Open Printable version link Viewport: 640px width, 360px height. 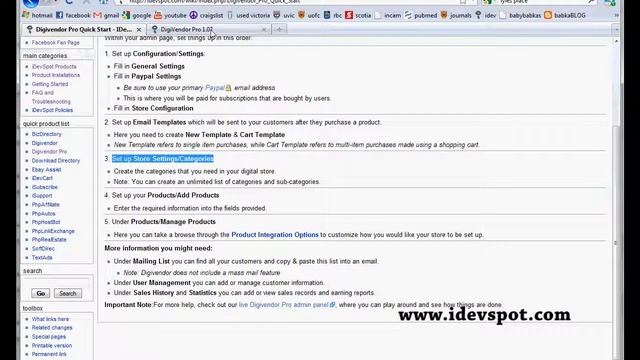[x=52, y=346]
